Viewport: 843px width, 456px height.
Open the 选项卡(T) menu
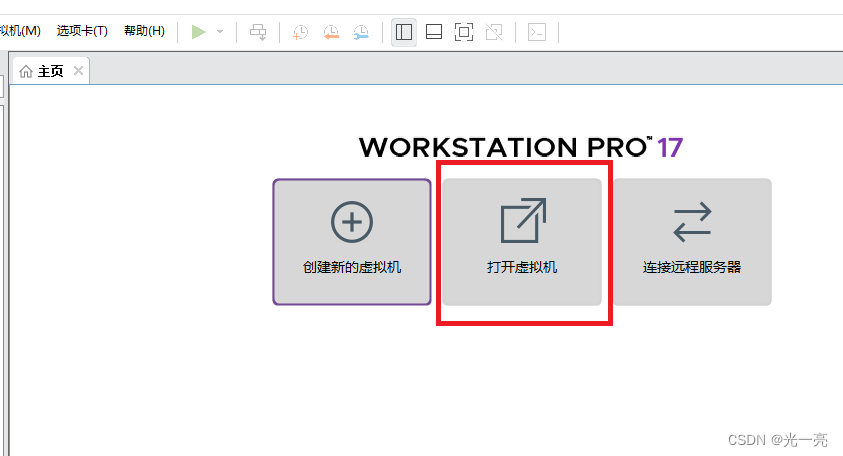pyautogui.click(x=82, y=31)
